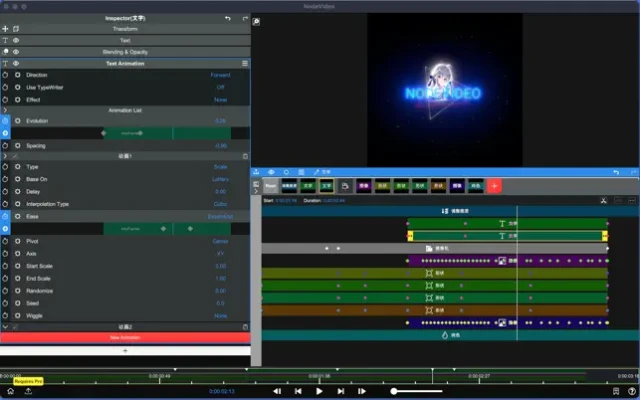Image resolution: width=640 pixels, height=400 pixels.
Task: Click the Blending & Opacity header
Action: (125, 52)
